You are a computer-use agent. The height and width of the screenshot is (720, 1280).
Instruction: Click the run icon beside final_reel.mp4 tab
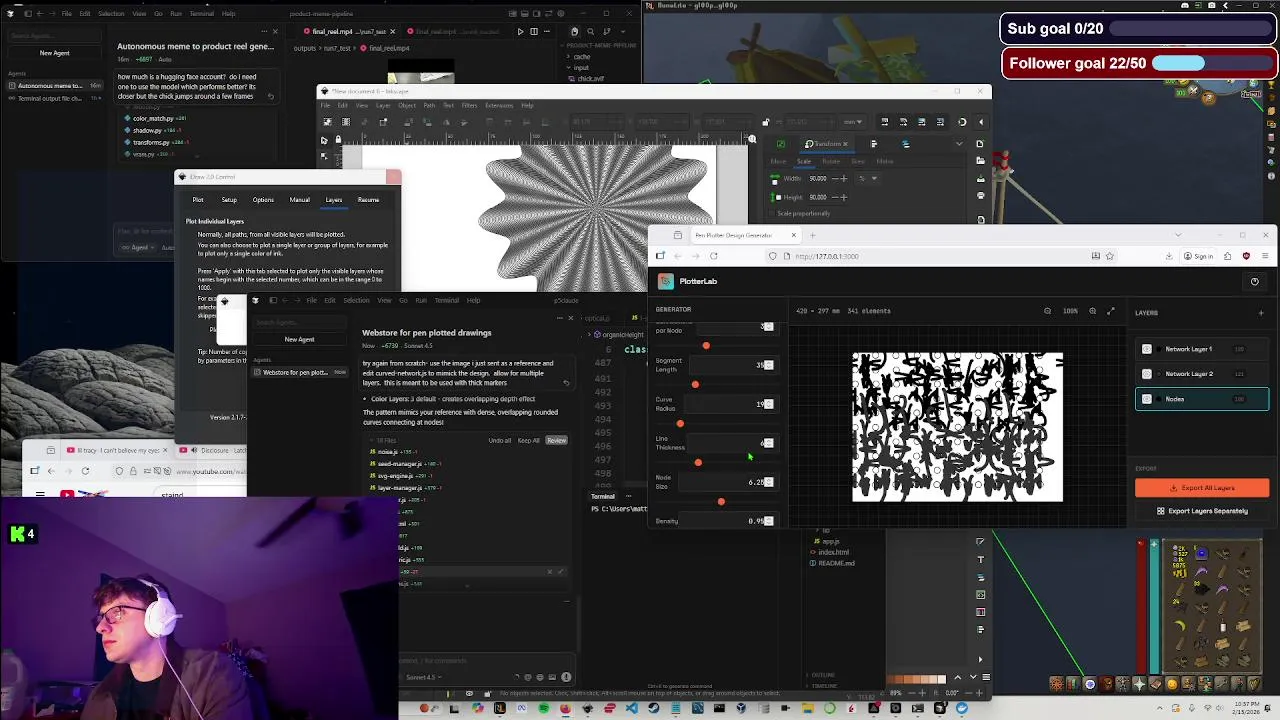click(520, 31)
